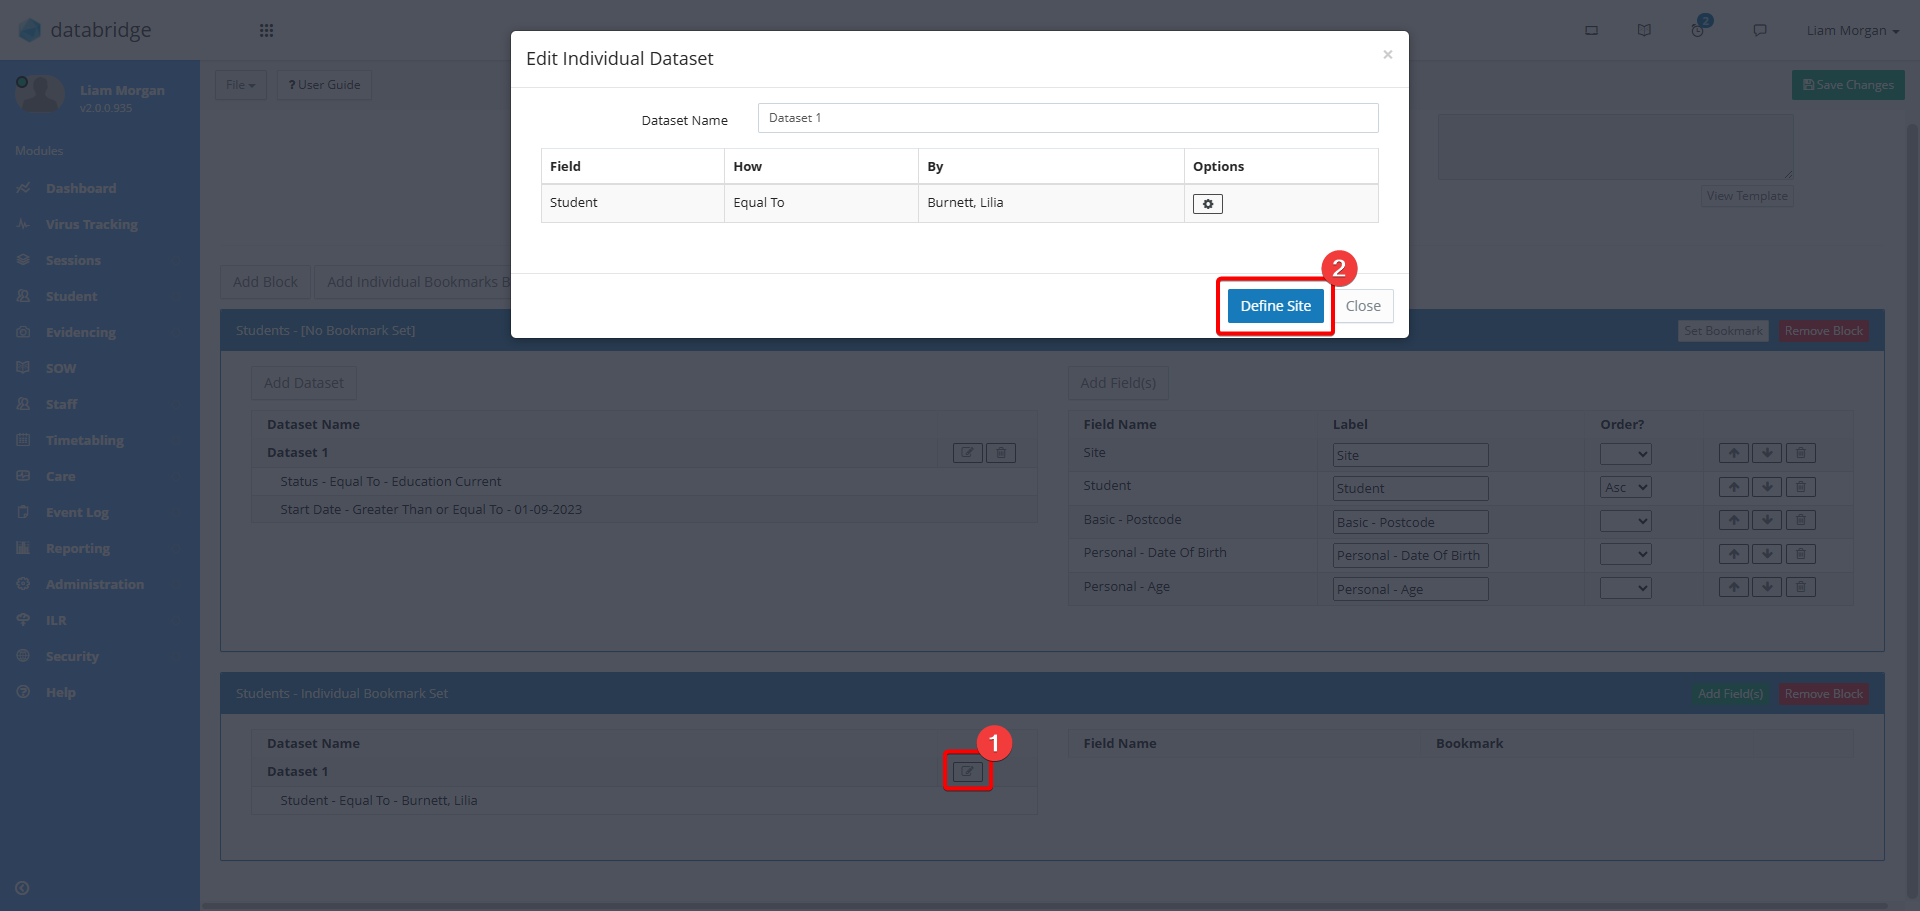Open the Order dropdown for Site field

(x=1625, y=454)
